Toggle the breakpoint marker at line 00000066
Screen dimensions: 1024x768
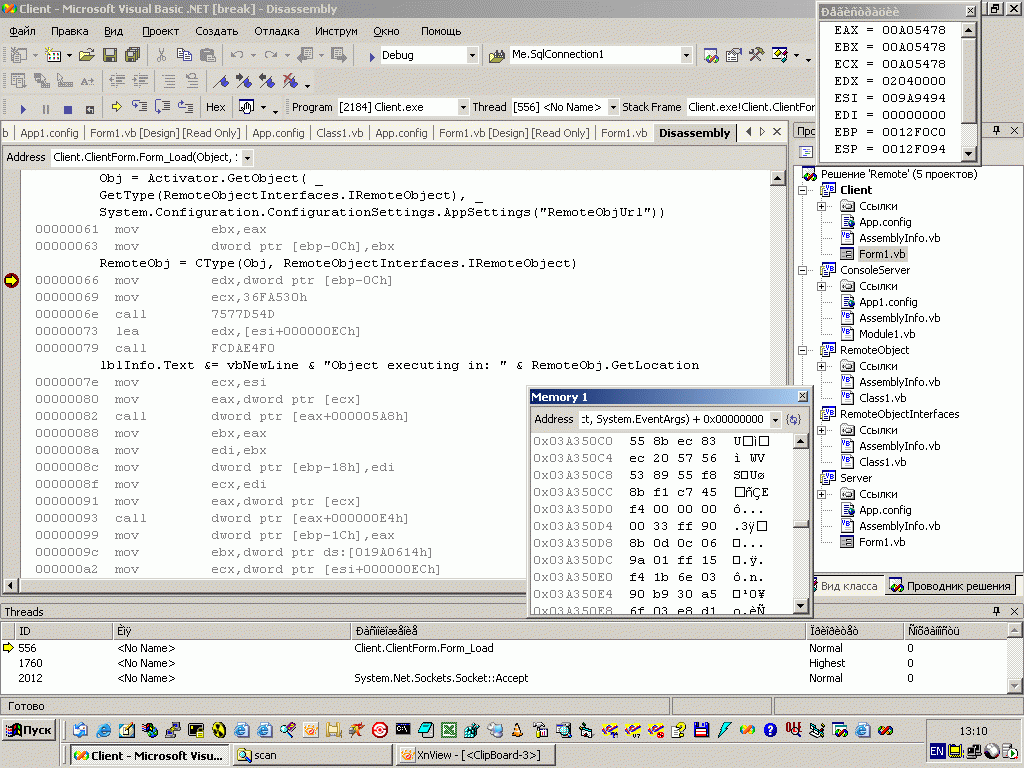pyautogui.click(x=12, y=281)
